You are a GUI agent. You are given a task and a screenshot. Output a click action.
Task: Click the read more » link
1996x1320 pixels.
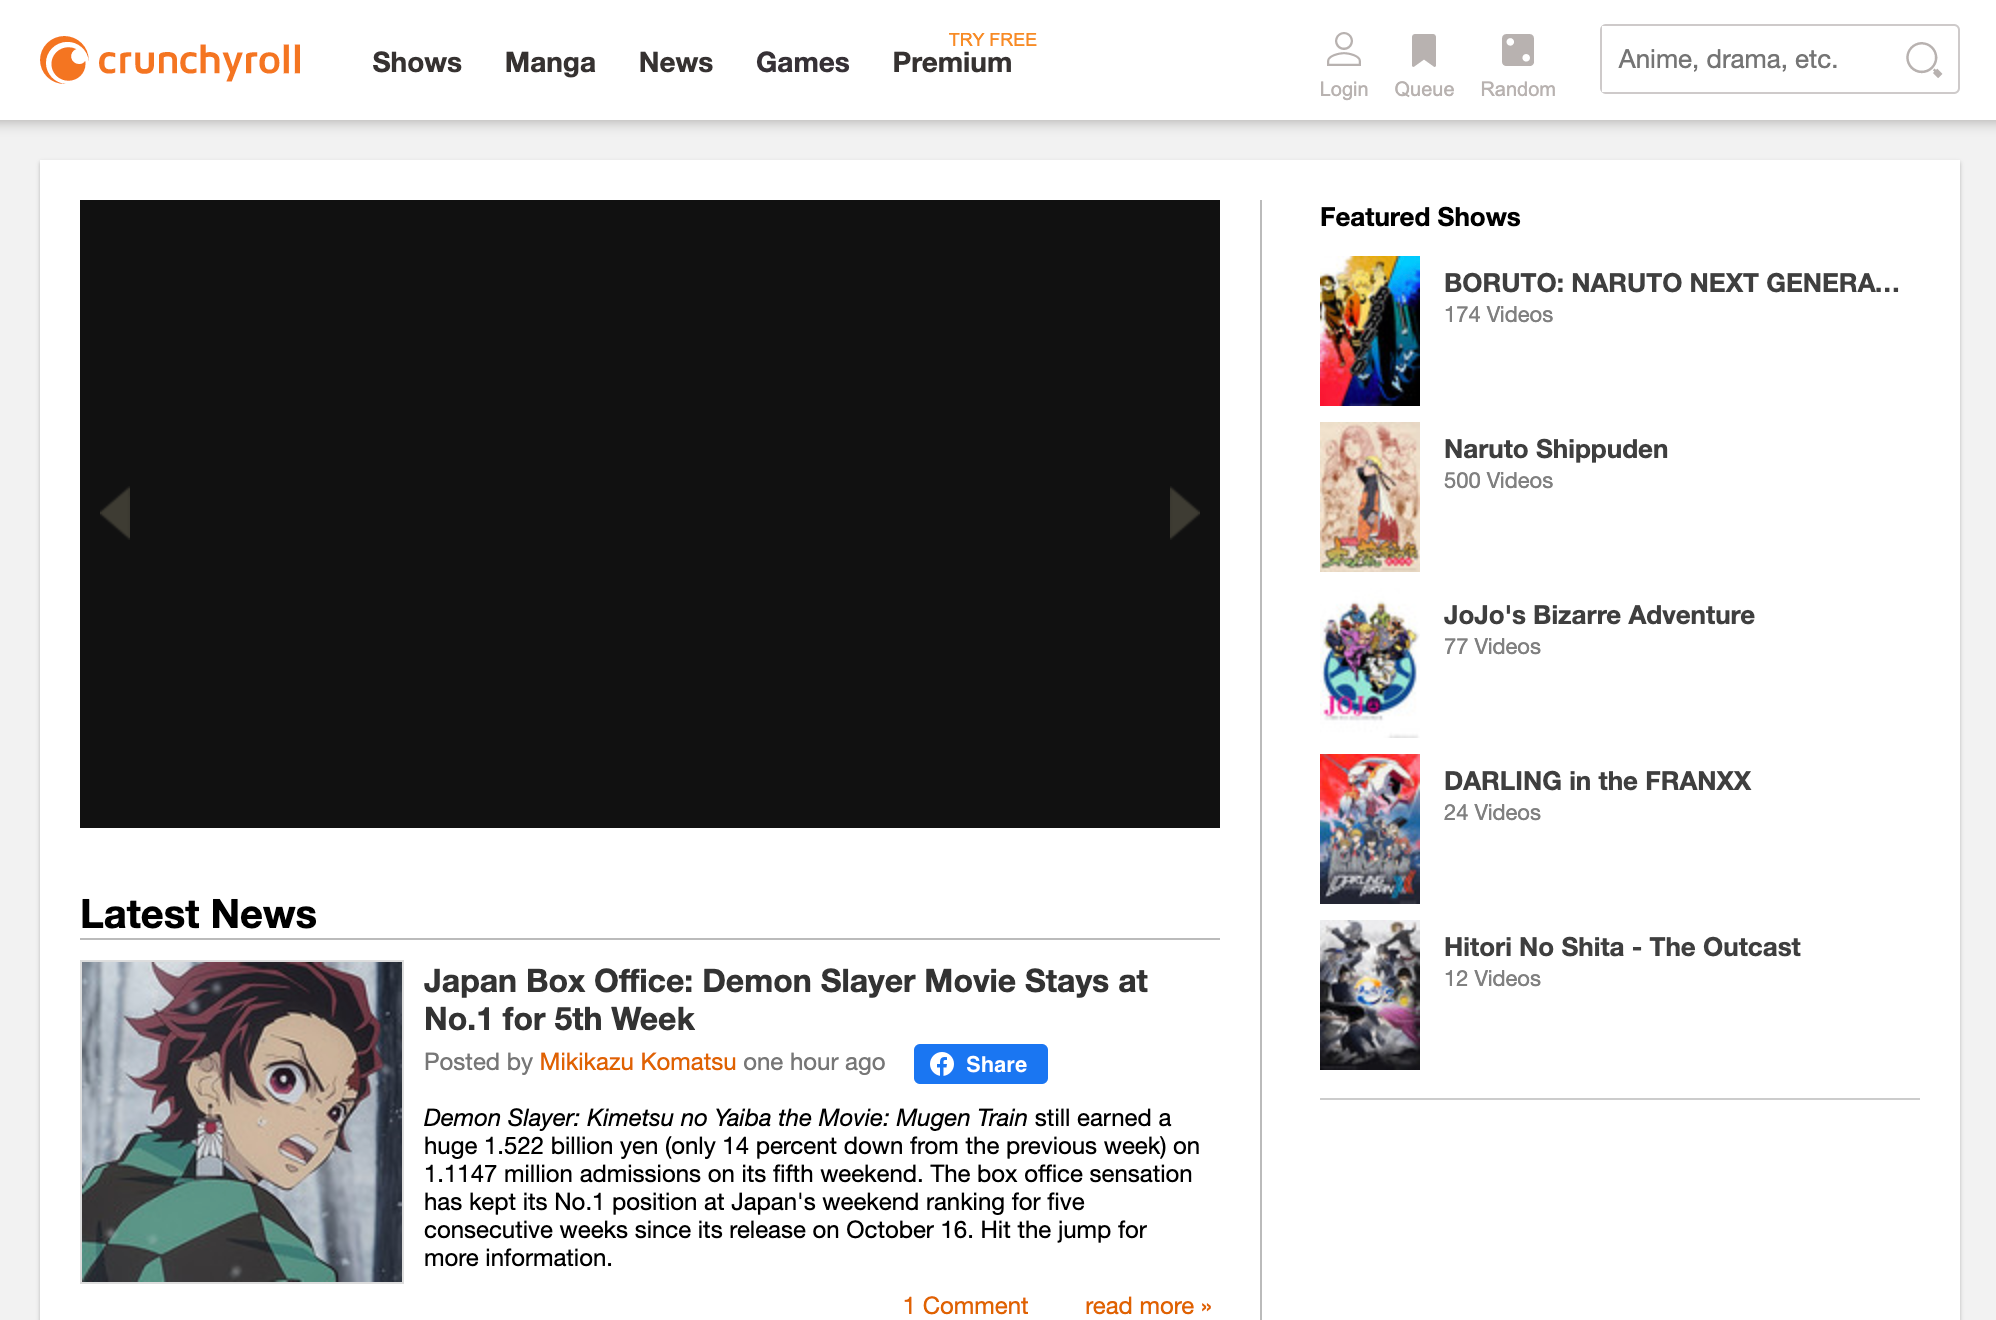(1148, 1305)
